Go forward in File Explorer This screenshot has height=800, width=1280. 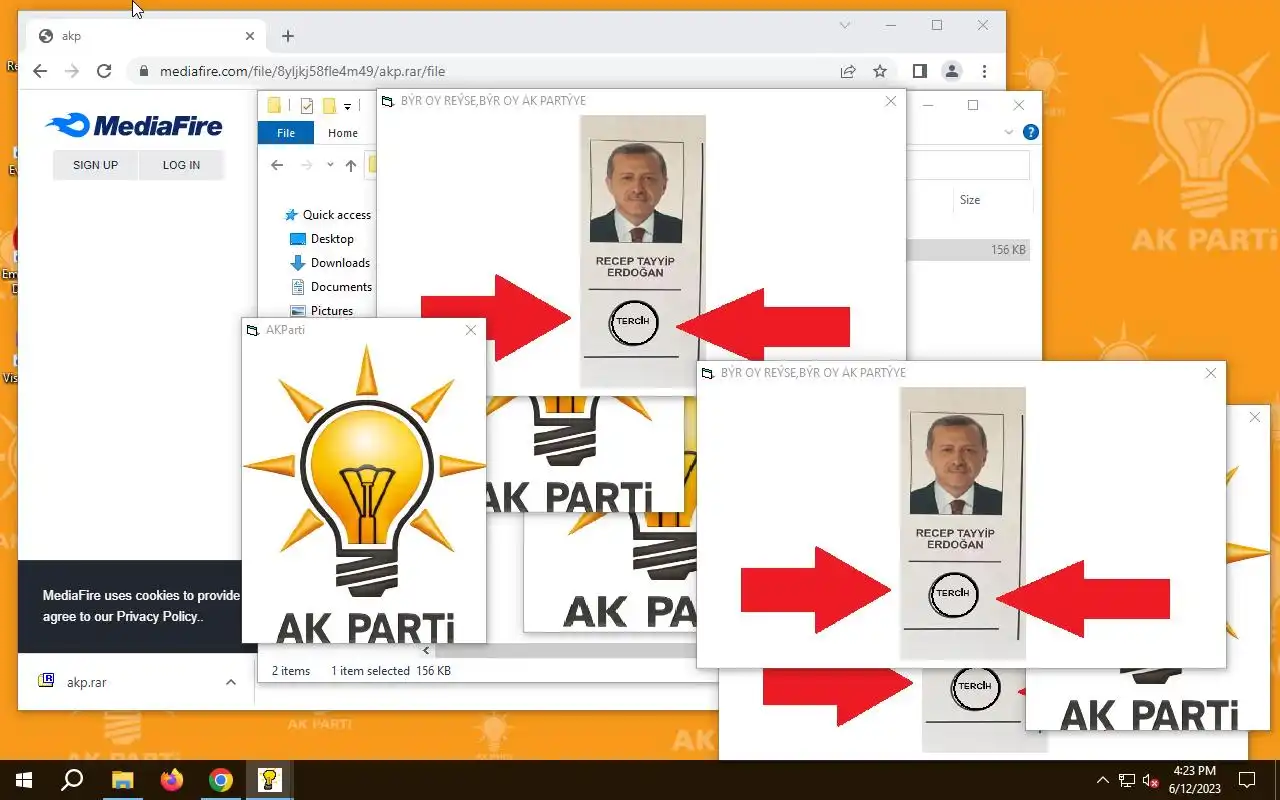pyautogui.click(x=307, y=165)
